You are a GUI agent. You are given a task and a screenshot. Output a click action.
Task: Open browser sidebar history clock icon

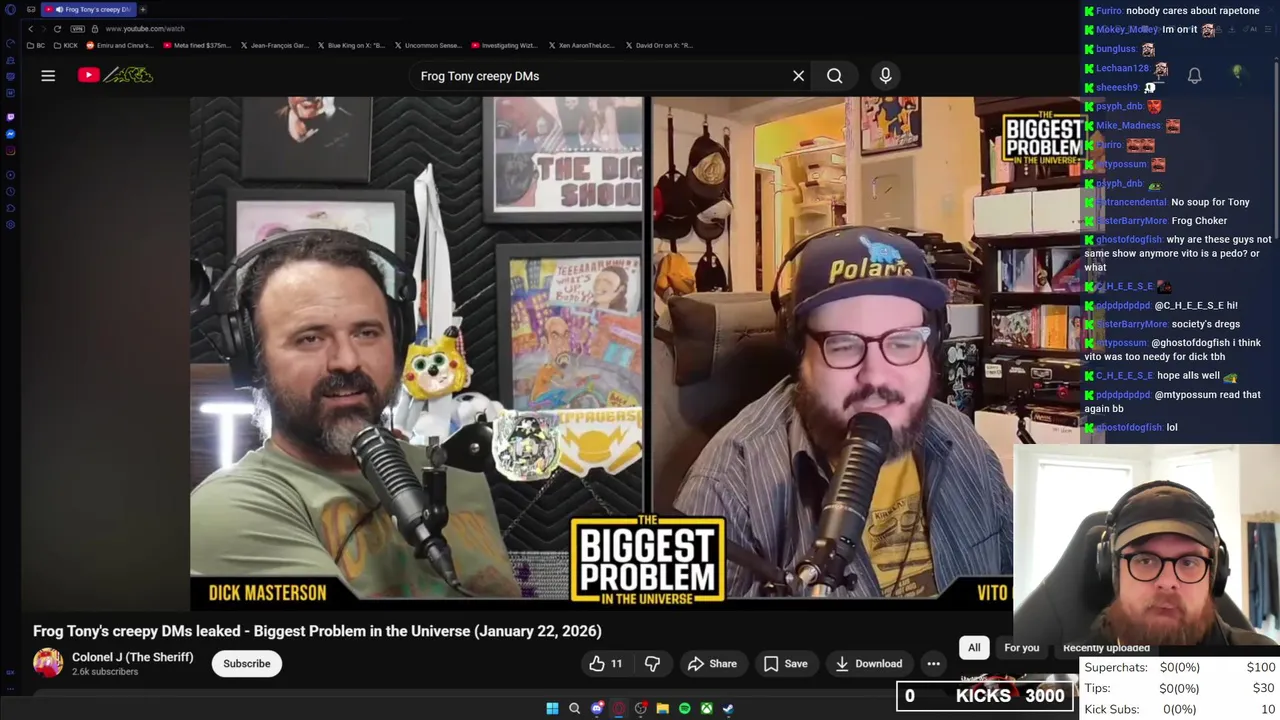tap(10, 190)
